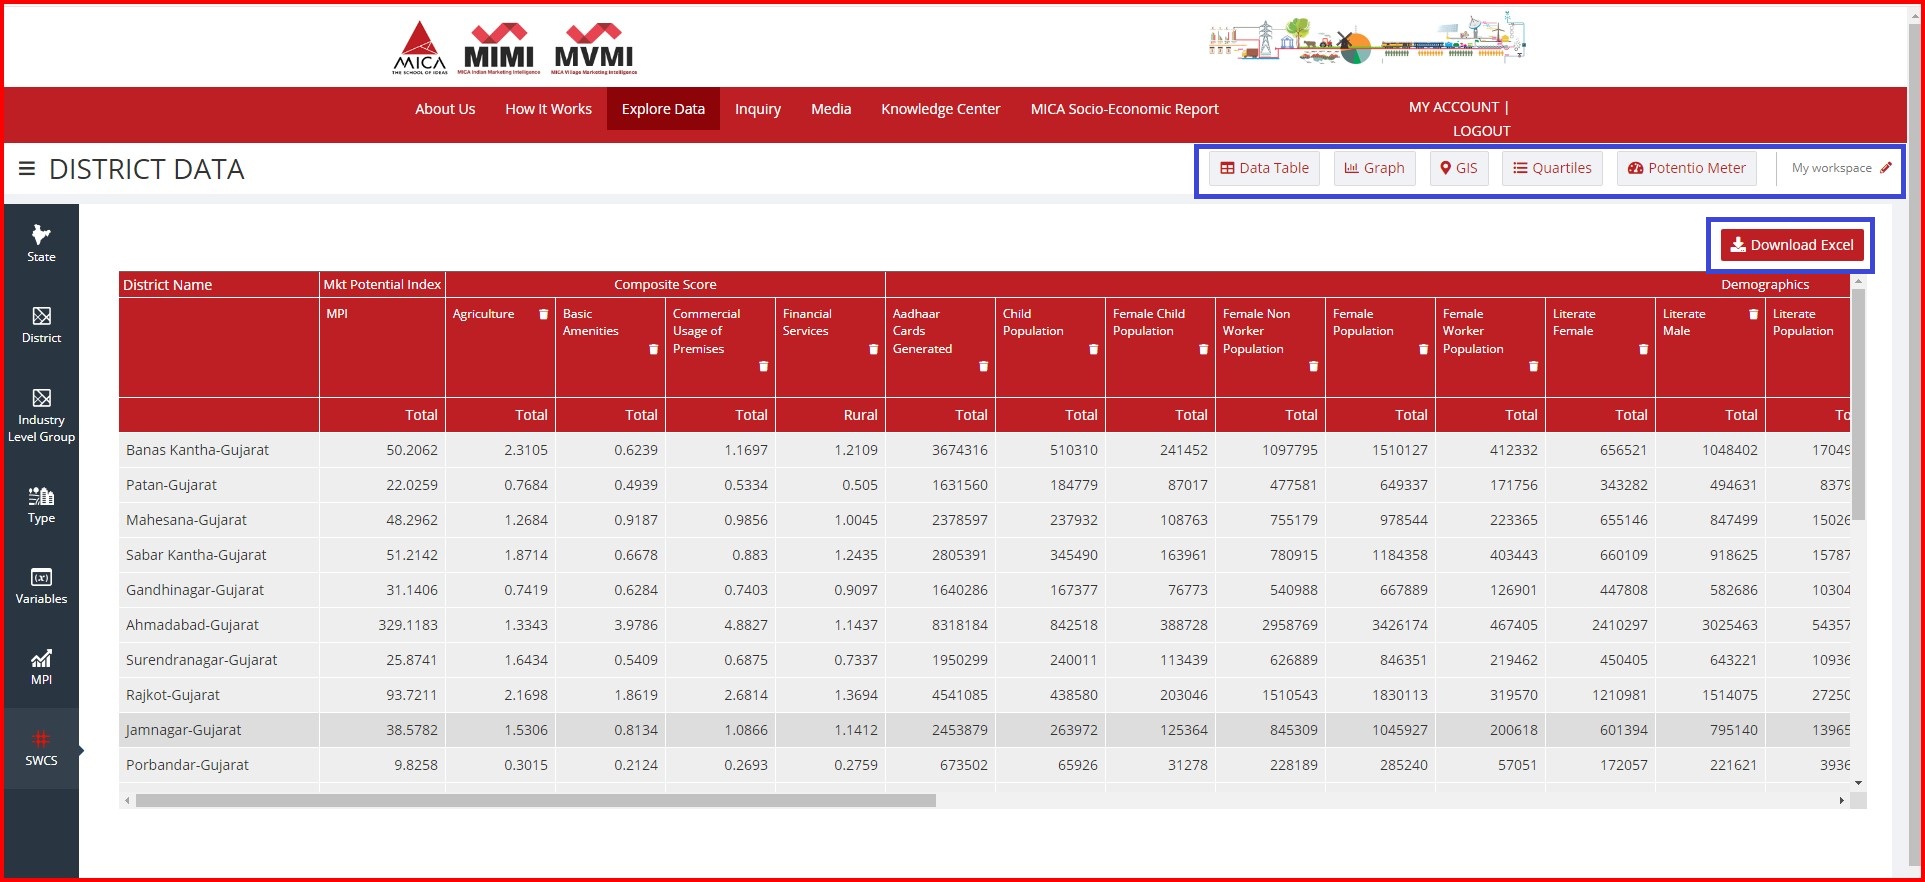Open the Quartiles view

(1552, 168)
